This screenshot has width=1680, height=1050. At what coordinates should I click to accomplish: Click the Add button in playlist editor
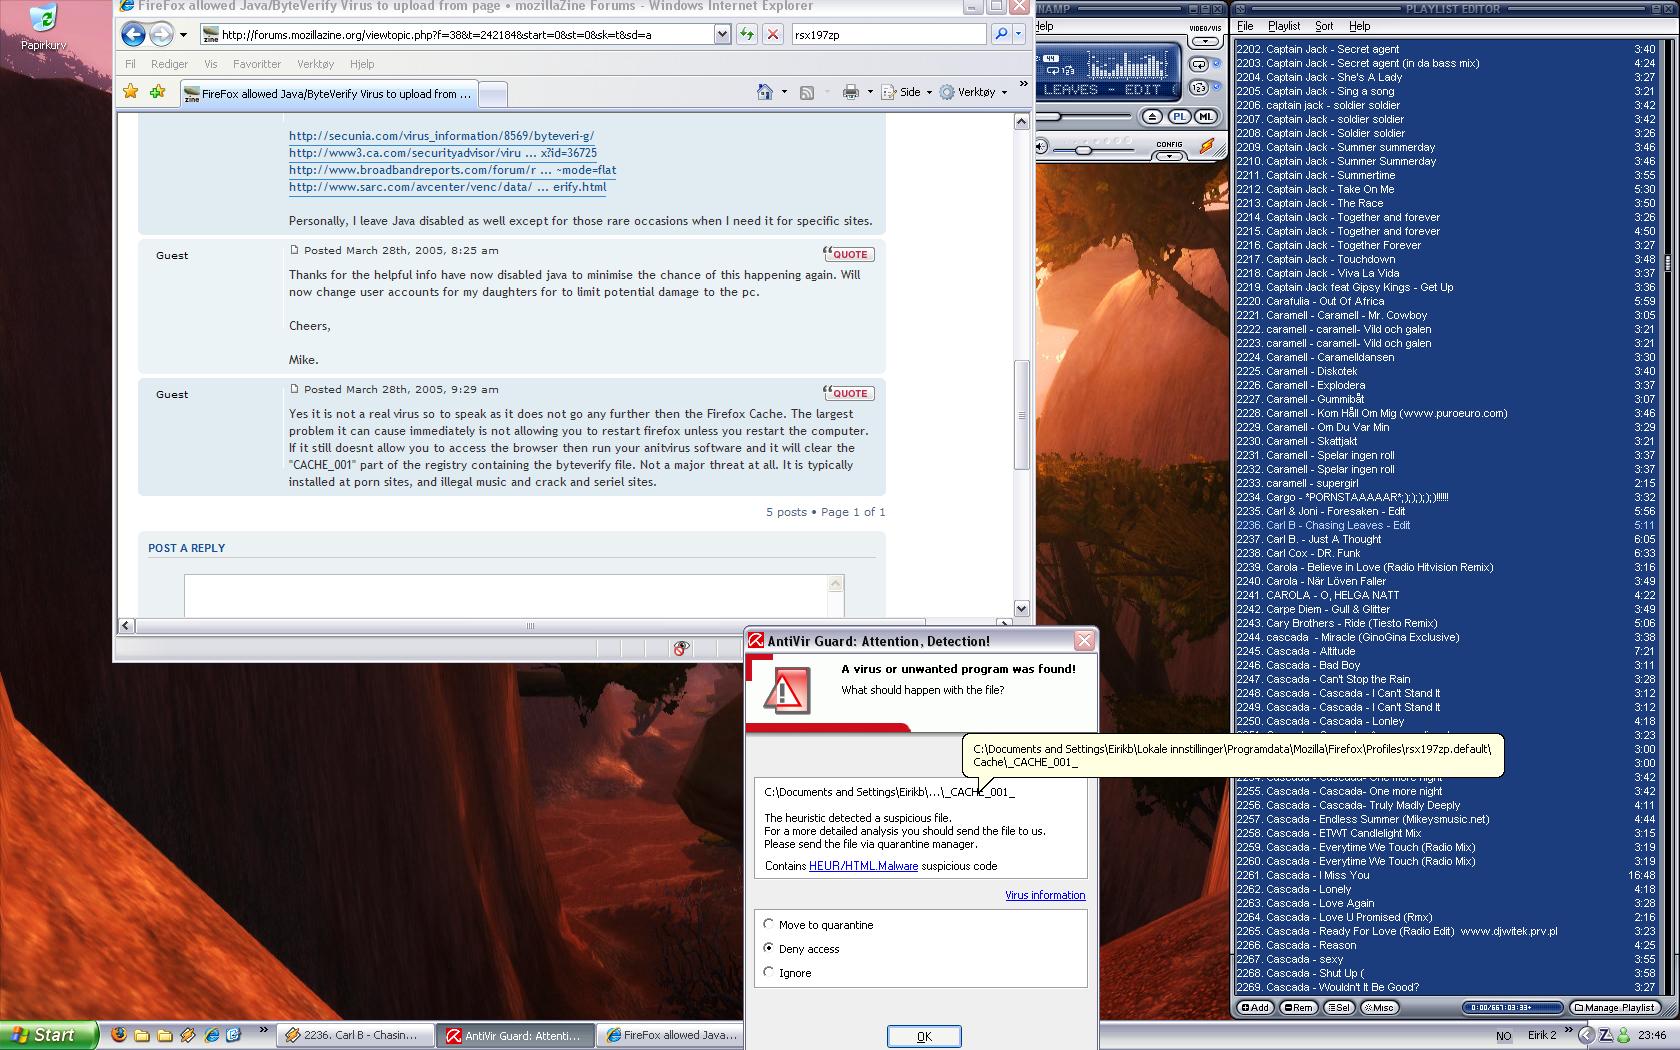(x=1255, y=1008)
